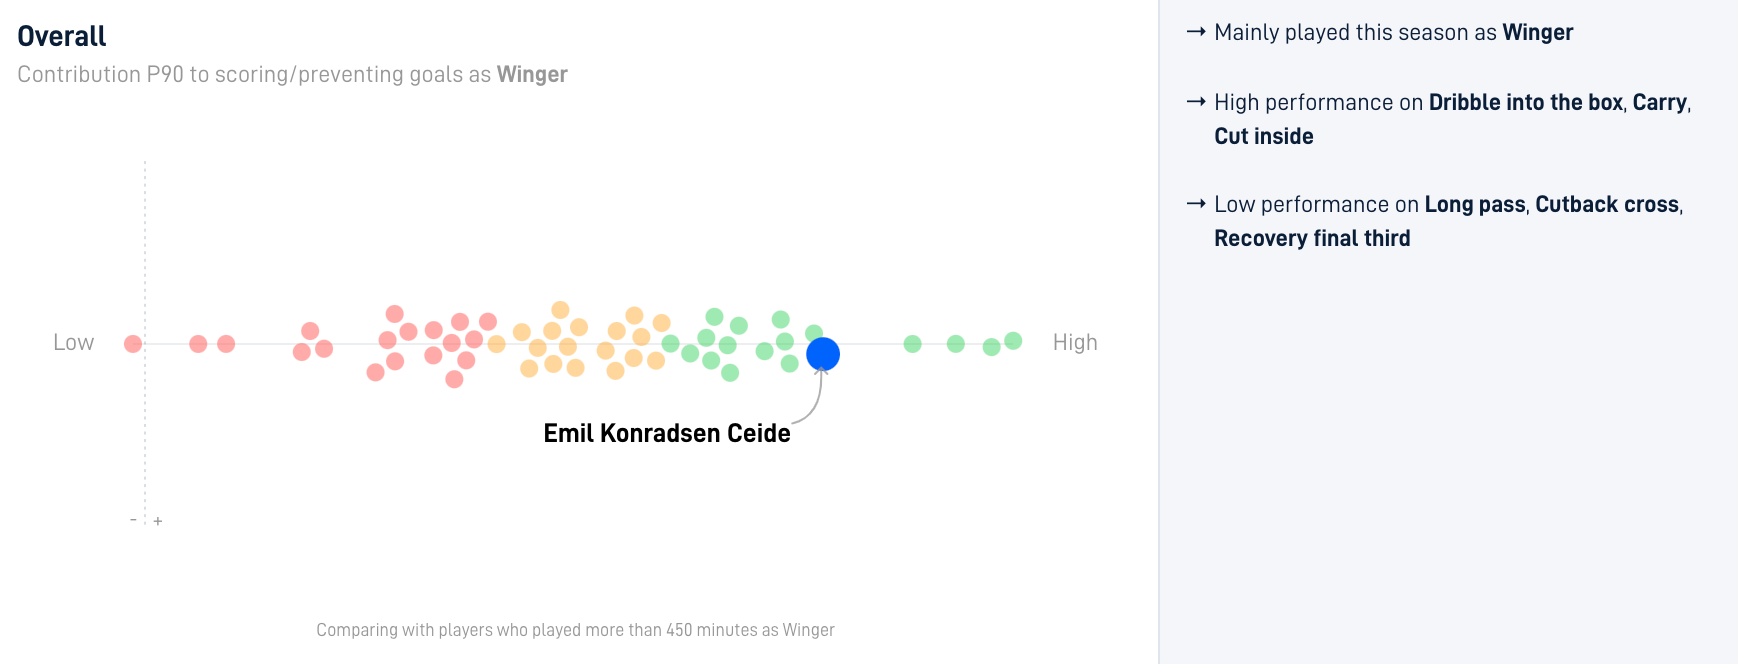Click the Long pass skill text
This screenshot has height=664, width=1738.
click(x=1475, y=205)
